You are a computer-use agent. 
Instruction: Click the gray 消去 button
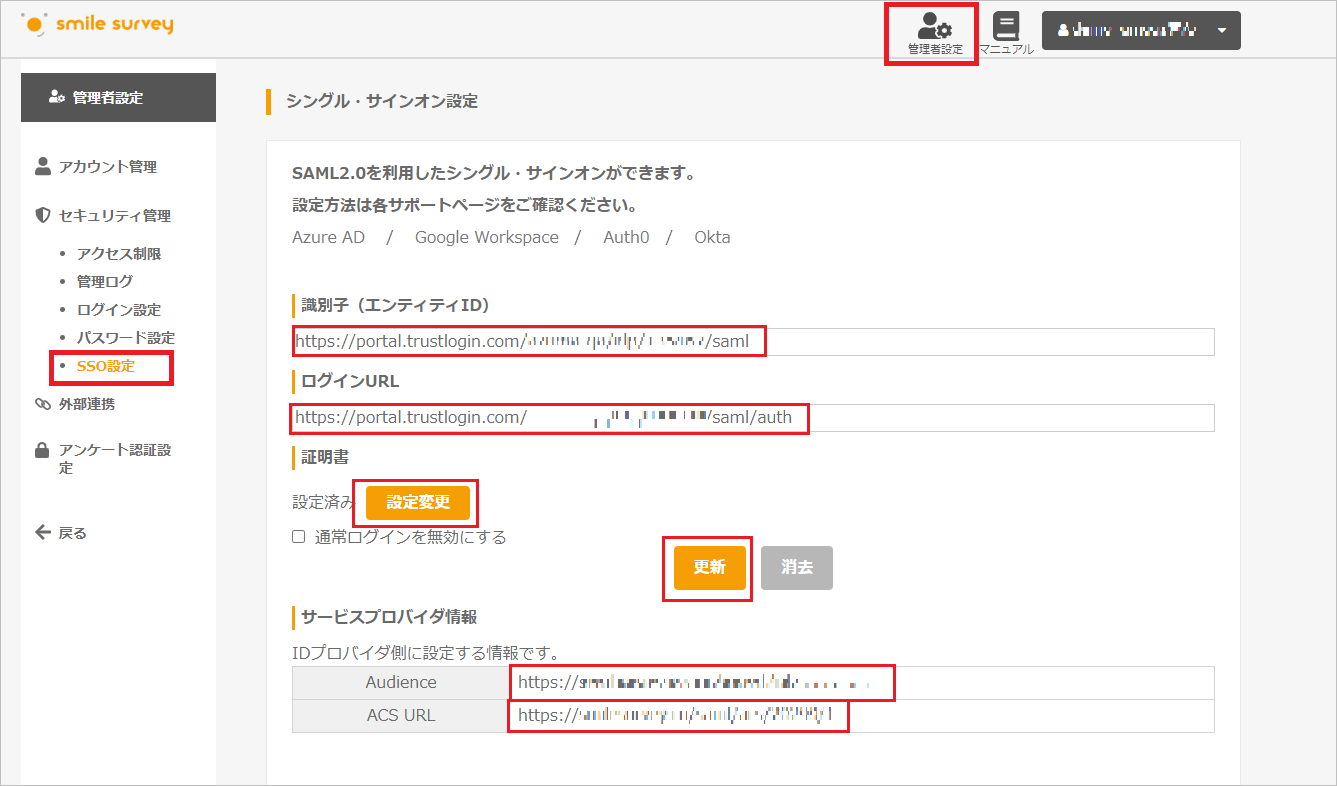pos(797,567)
